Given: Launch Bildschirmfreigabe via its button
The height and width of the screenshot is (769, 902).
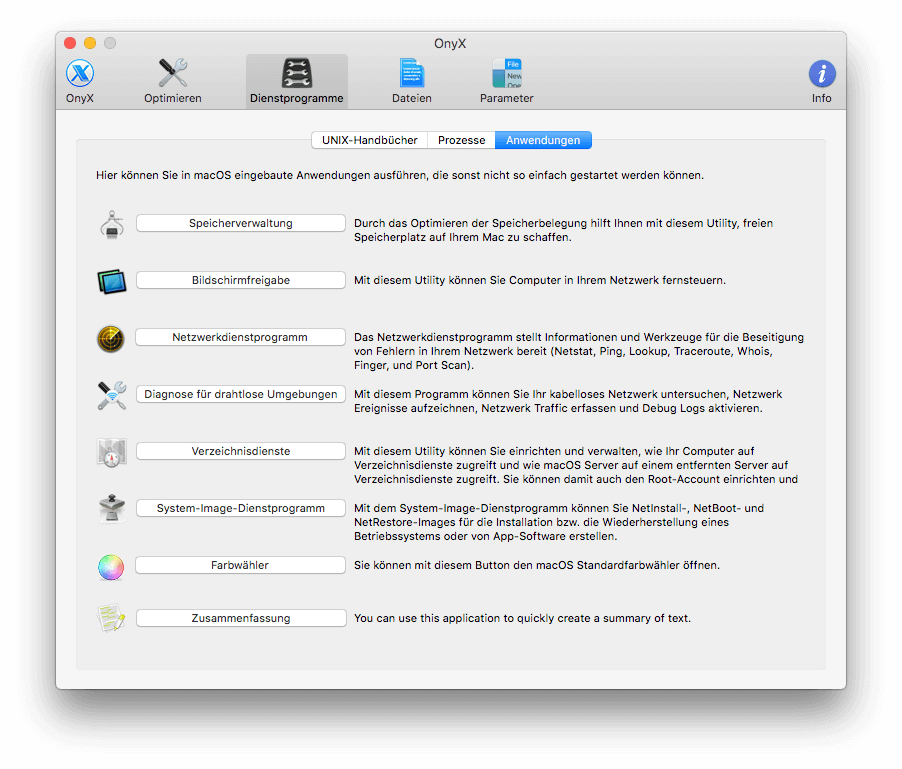Looking at the screenshot, I should [240, 280].
